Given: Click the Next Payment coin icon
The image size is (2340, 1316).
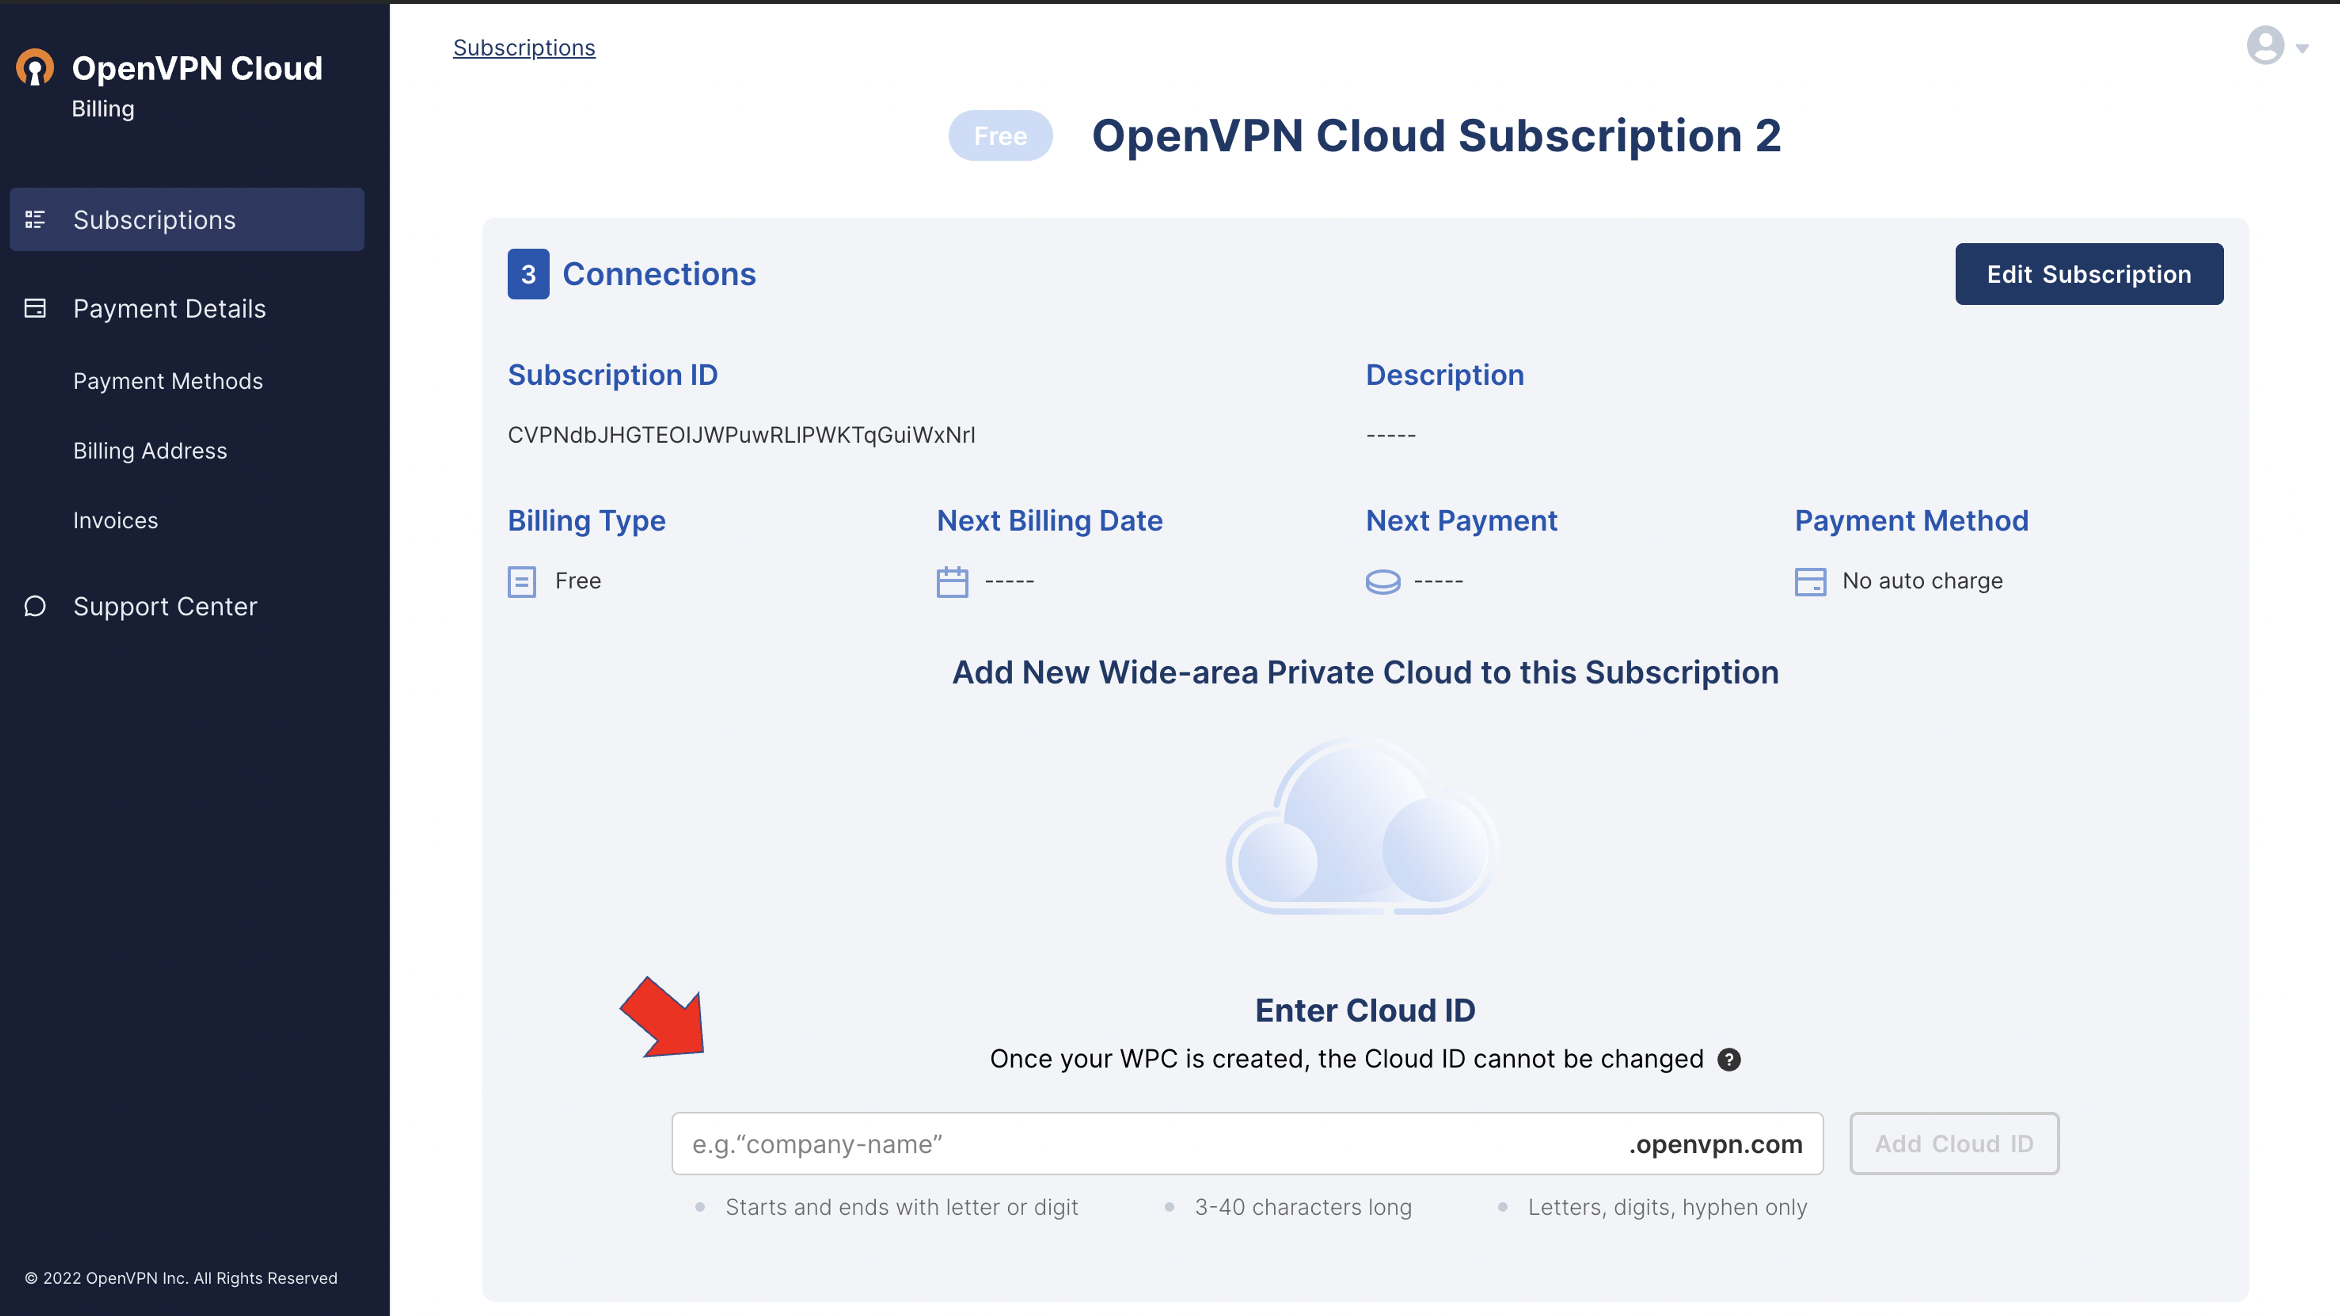Looking at the screenshot, I should pos(1383,581).
